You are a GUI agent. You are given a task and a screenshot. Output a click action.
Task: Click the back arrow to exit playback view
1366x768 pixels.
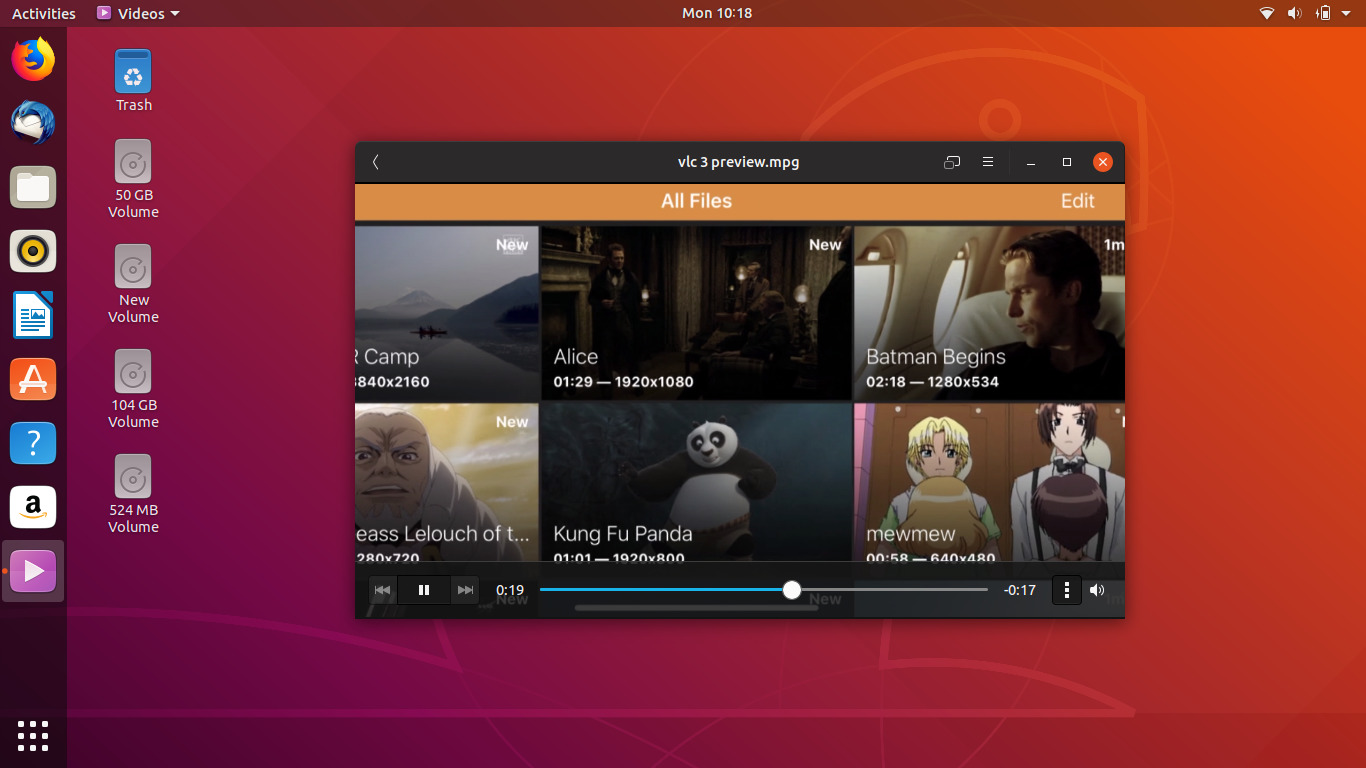(x=375, y=161)
